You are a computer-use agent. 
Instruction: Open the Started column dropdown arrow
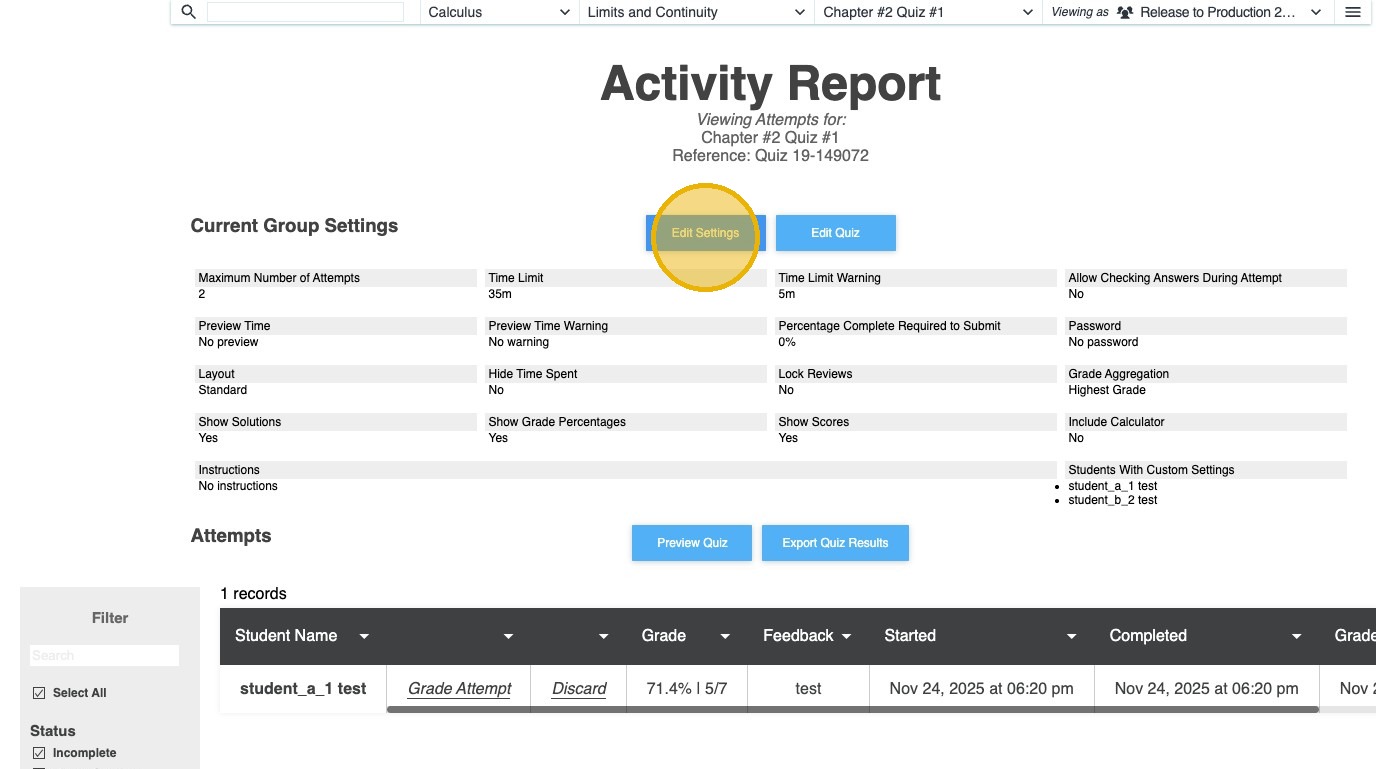tap(1071, 636)
